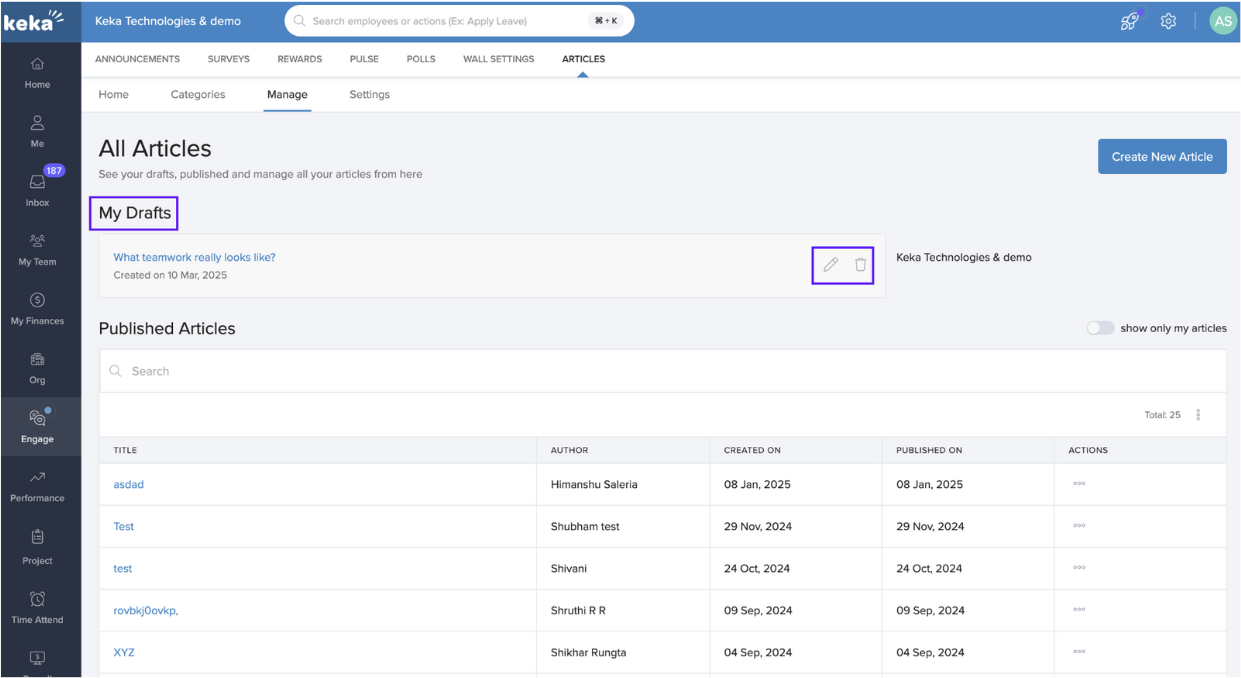Viewport: 1241px width, 678px height.
Task: Open Time Attend in sidebar
Action: click(x=37, y=606)
